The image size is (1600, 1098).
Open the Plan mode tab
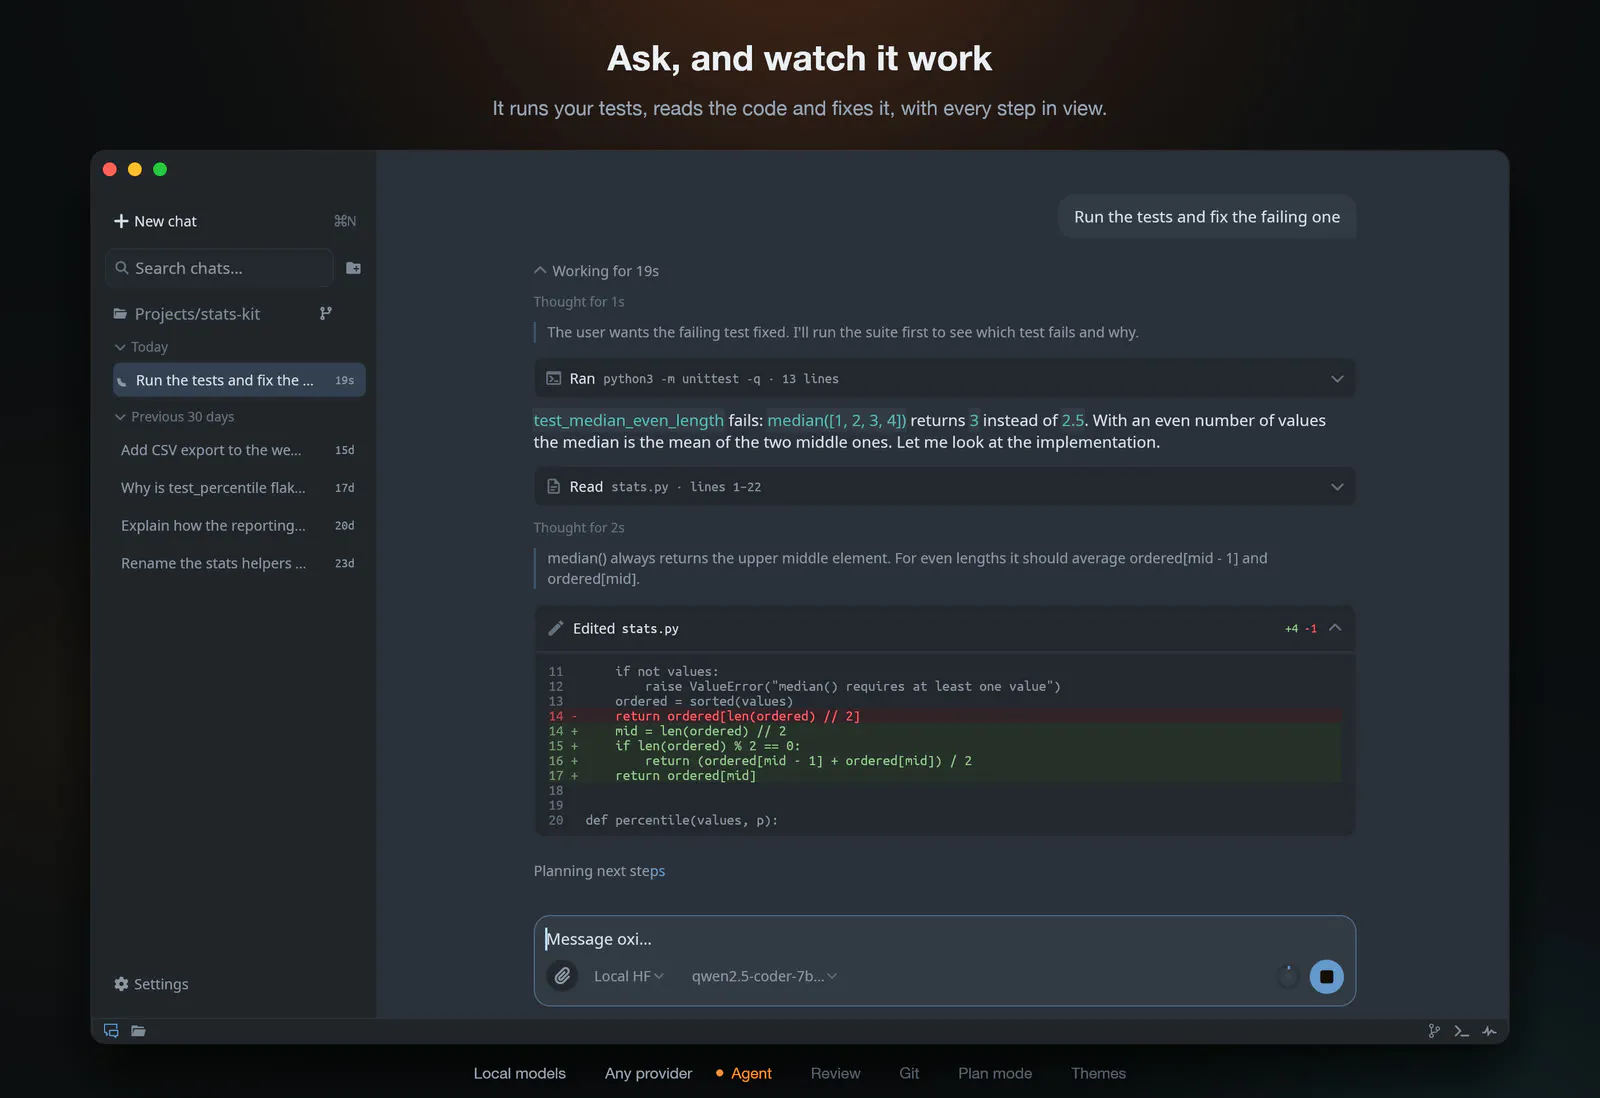coord(995,1073)
